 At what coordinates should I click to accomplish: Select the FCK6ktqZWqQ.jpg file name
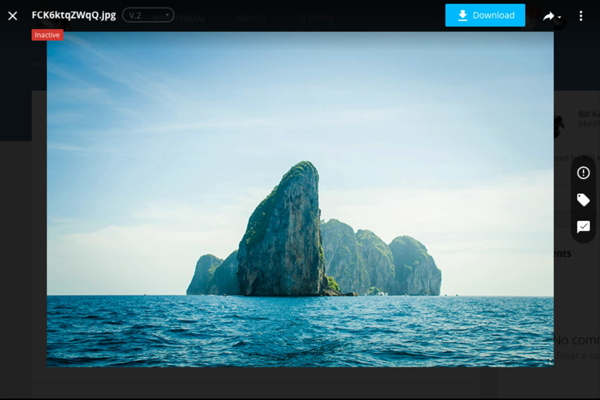tap(74, 15)
